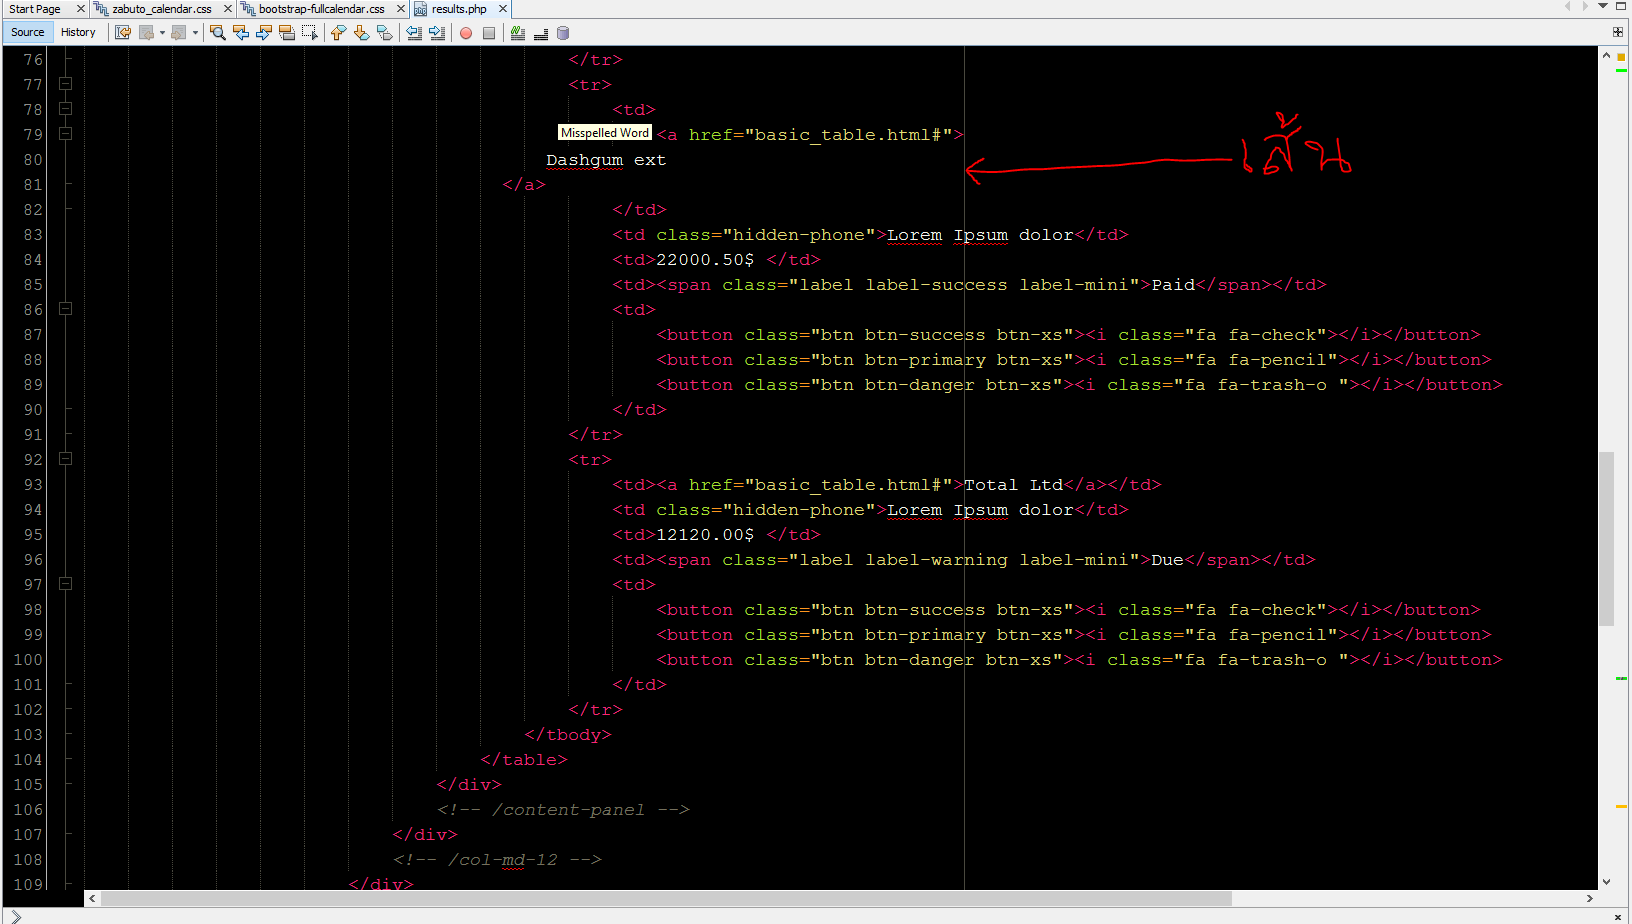1632x924 pixels.
Task: Collapse the code fold at line 97
Action: click(65, 584)
